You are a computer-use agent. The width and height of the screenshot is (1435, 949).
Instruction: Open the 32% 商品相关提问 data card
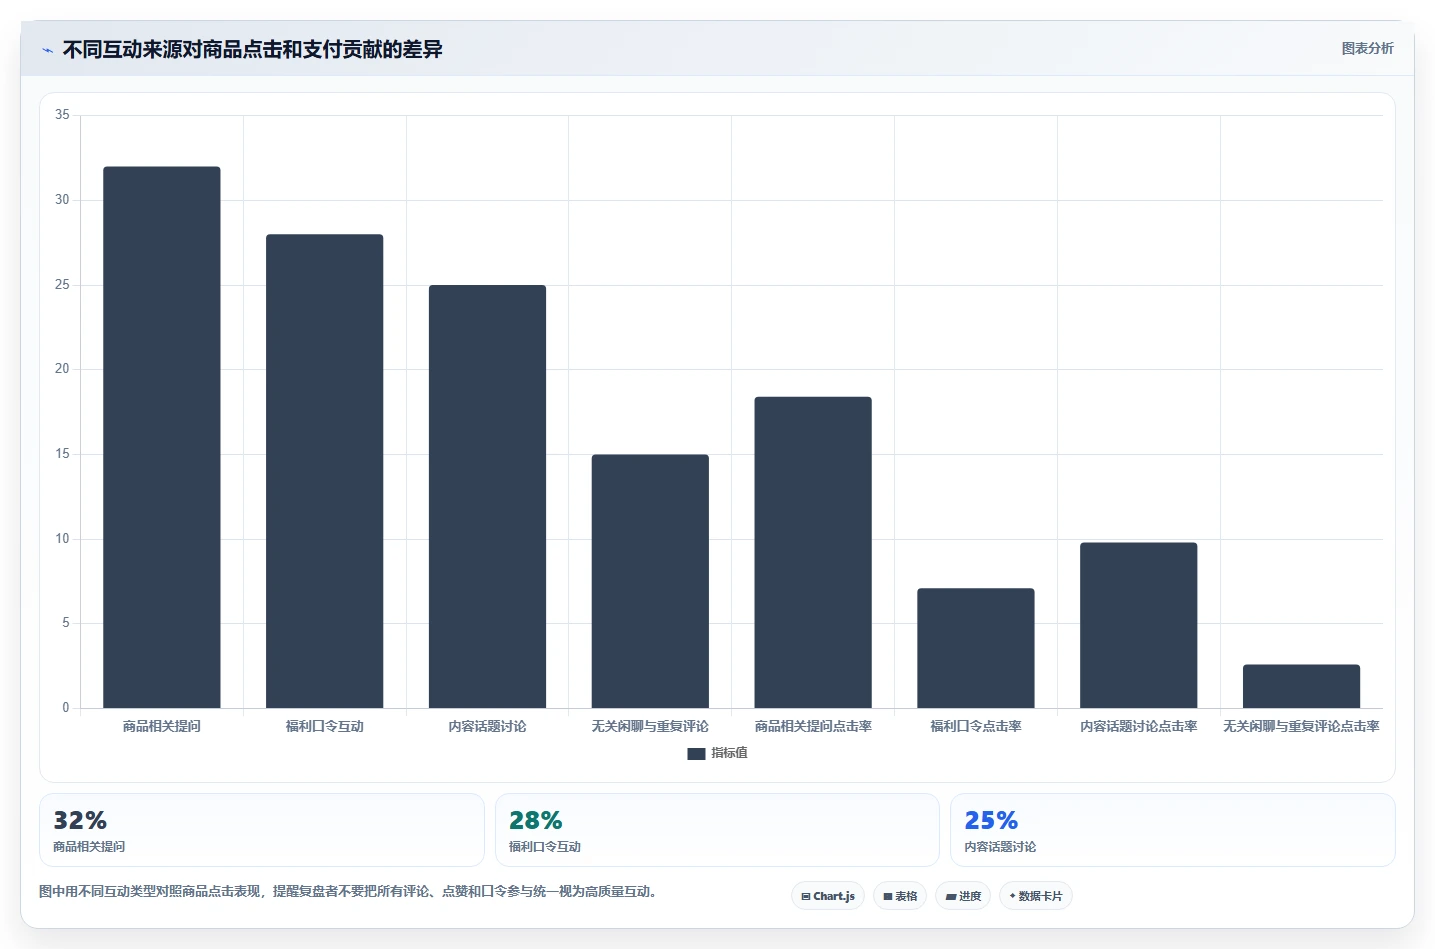point(262,830)
